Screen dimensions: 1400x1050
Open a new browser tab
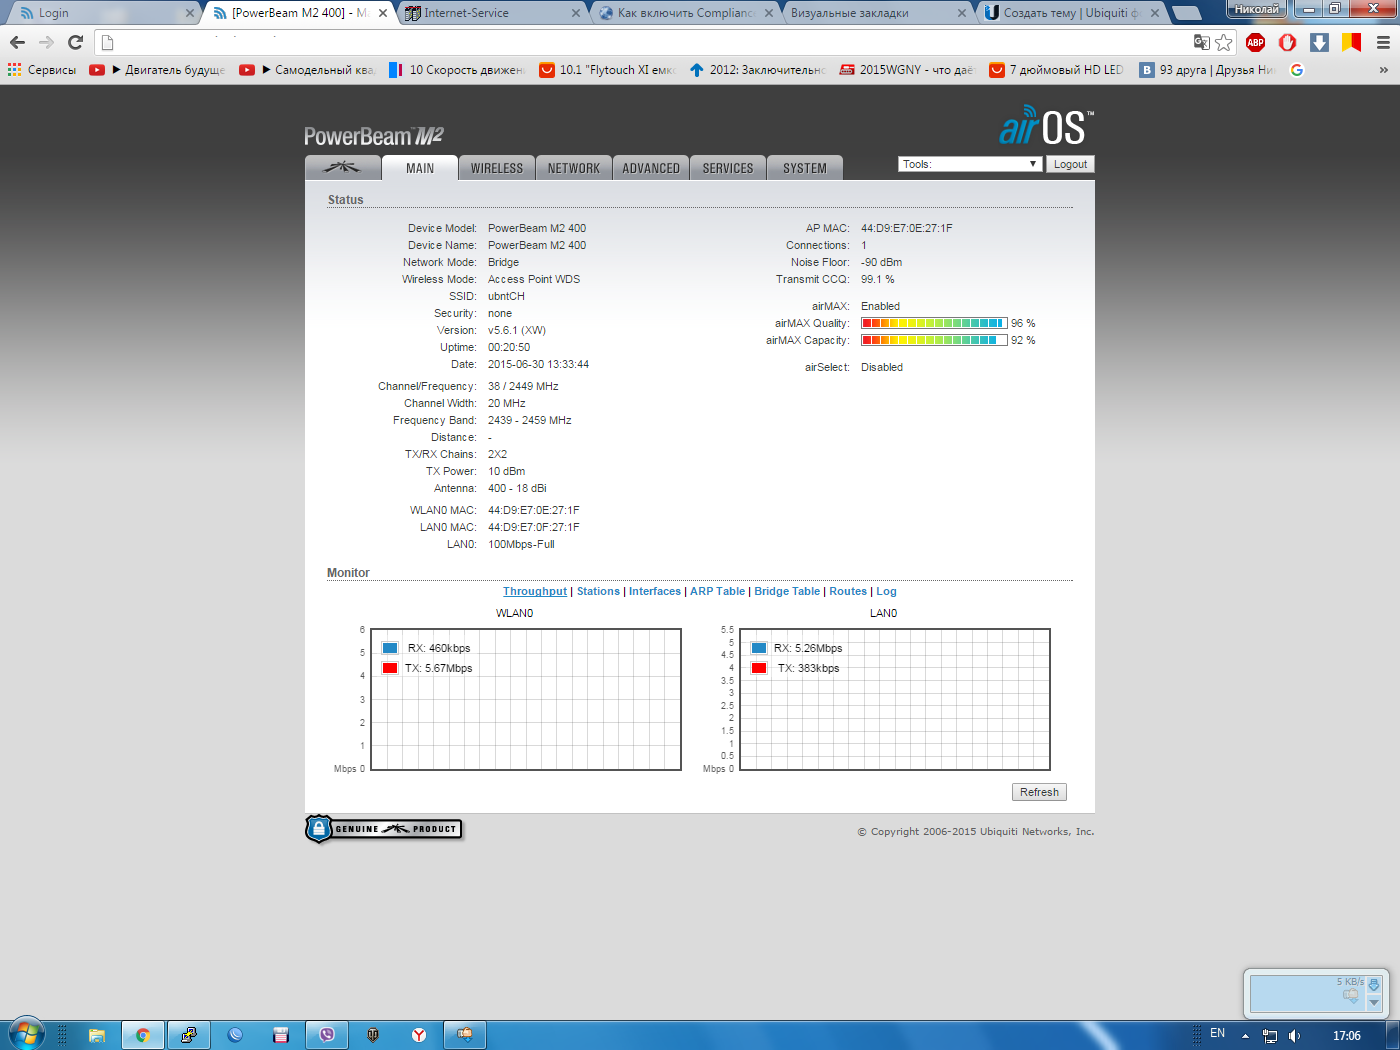[1186, 13]
